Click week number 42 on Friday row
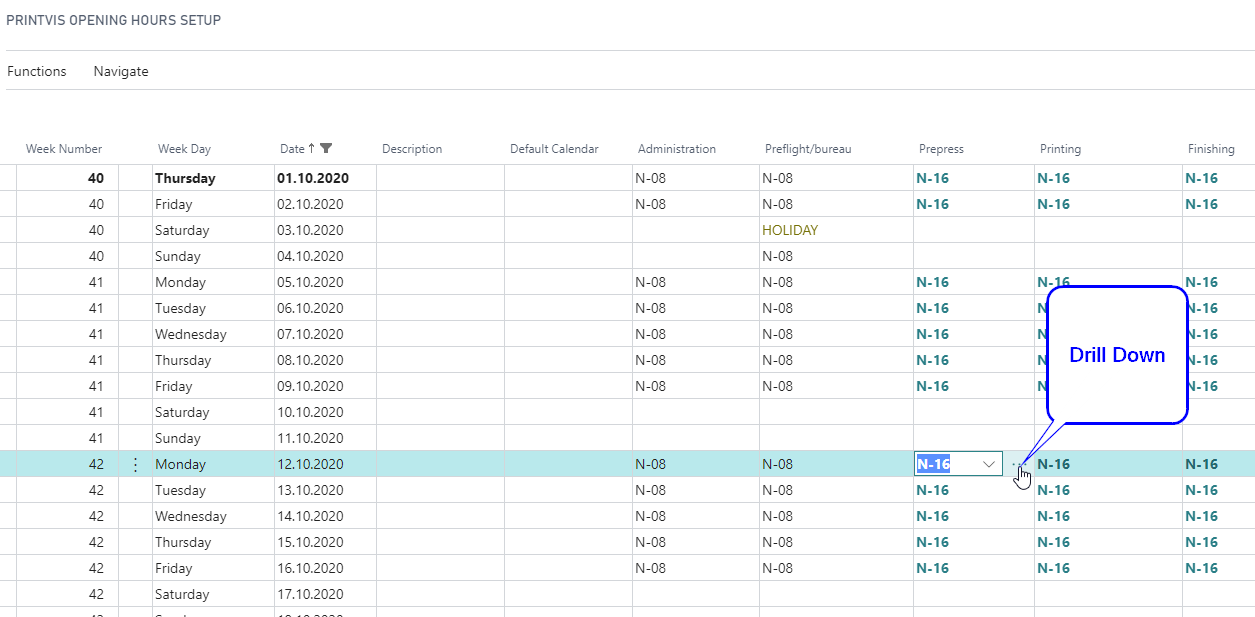Image resolution: width=1255 pixels, height=617 pixels. pyautogui.click(x=97, y=568)
